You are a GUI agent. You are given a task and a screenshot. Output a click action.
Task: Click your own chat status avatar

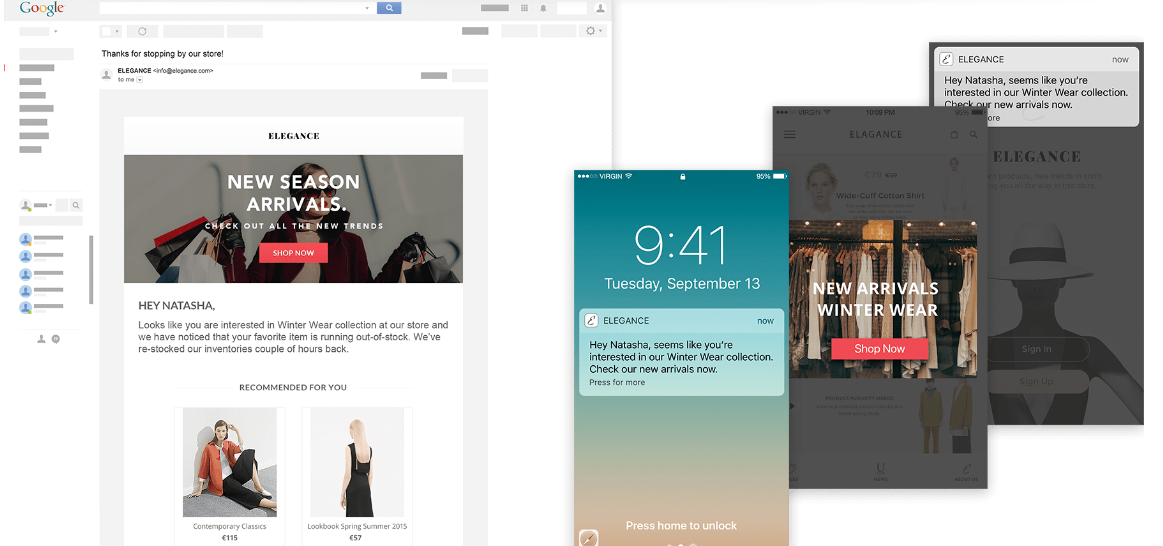point(26,205)
